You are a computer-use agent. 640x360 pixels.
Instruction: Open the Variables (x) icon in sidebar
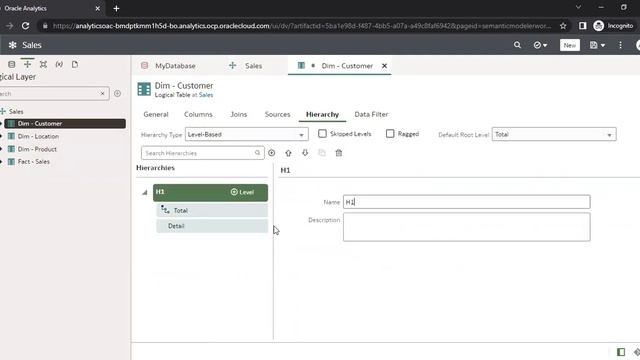59,64
